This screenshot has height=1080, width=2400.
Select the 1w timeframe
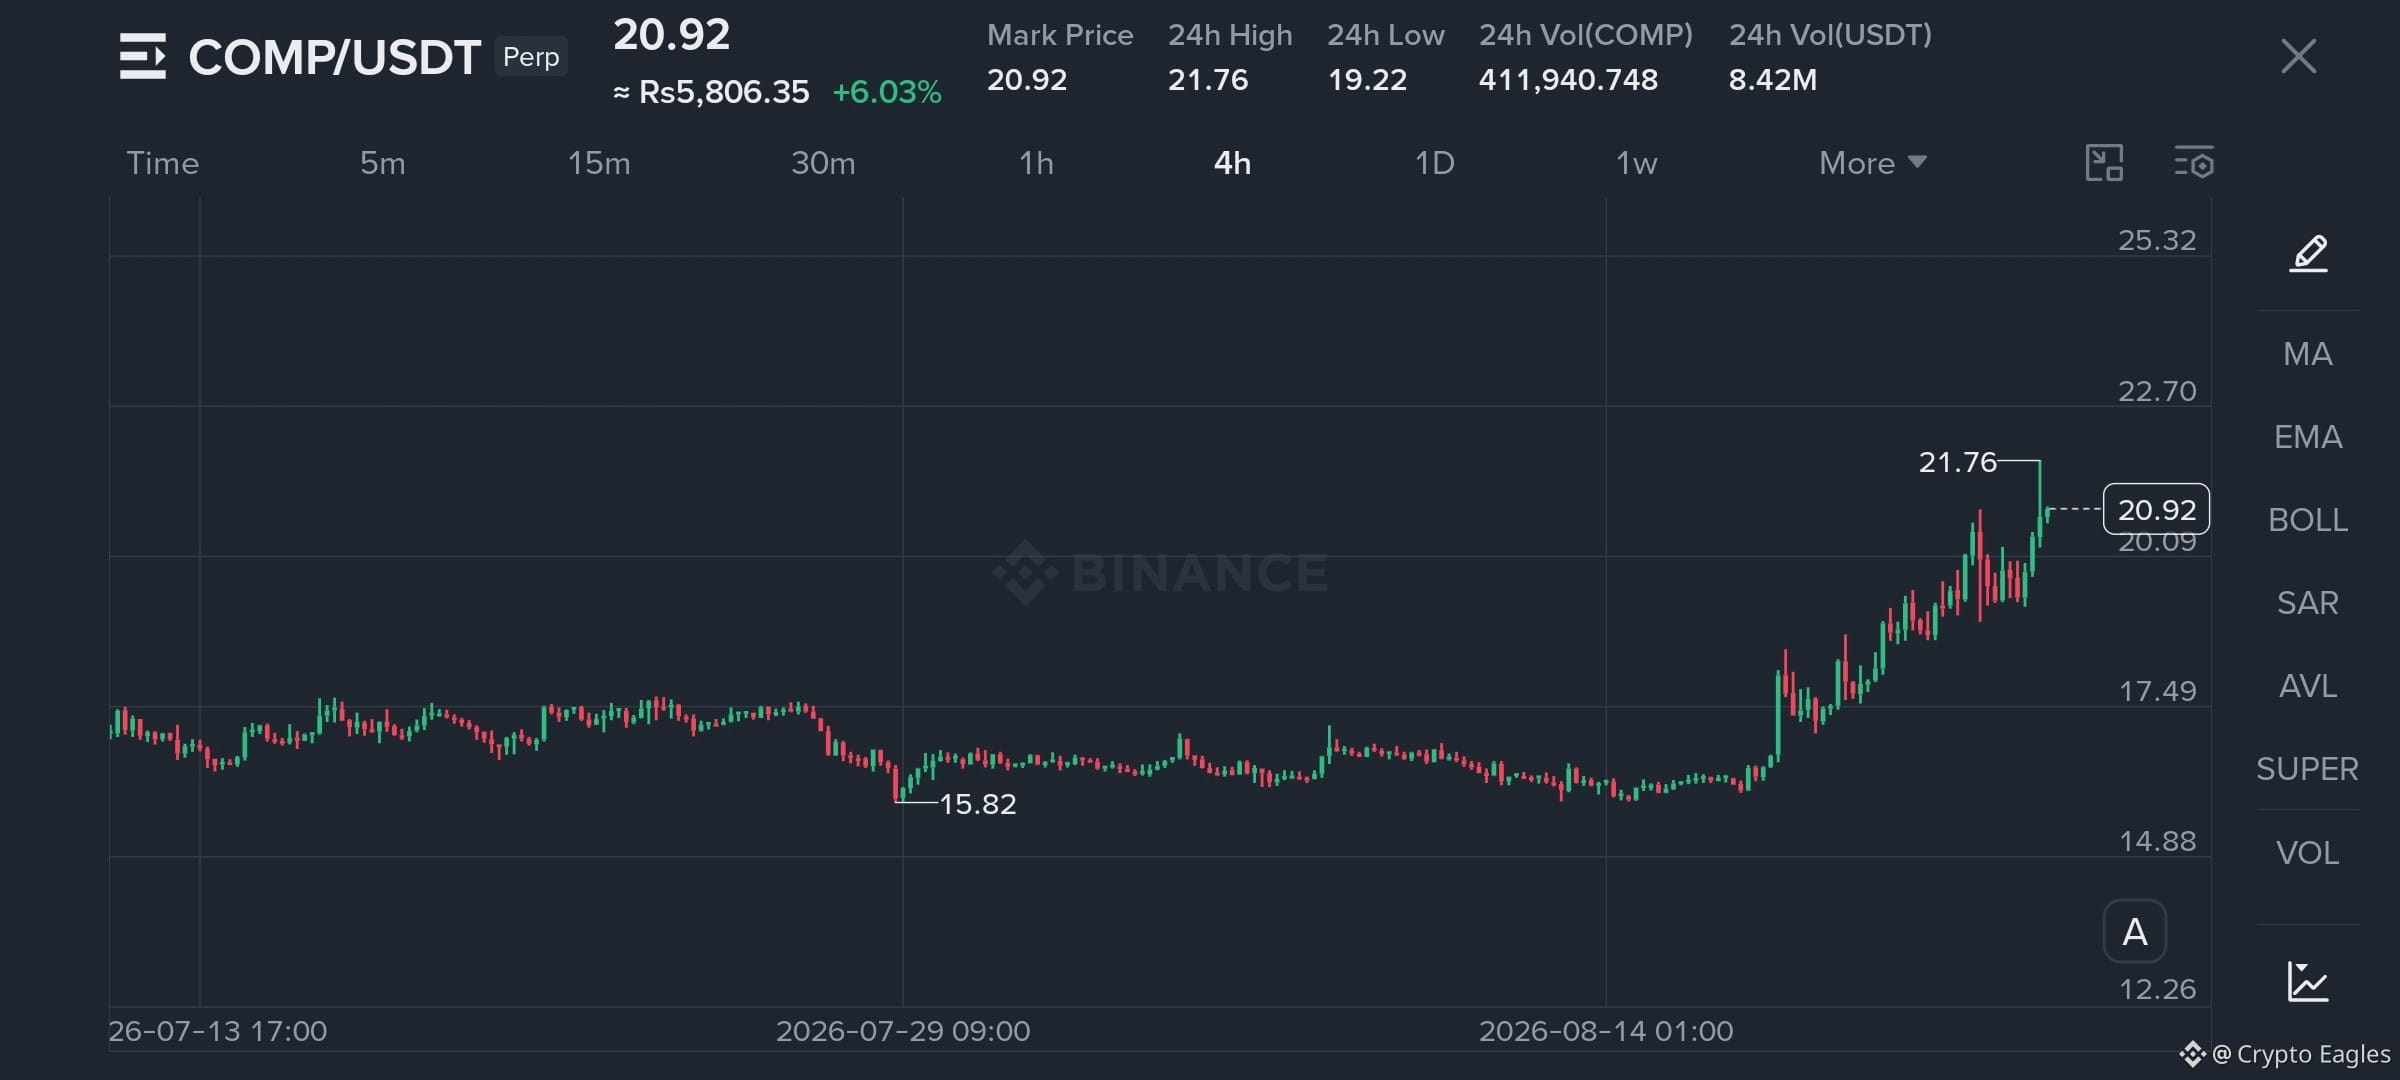1637,163
